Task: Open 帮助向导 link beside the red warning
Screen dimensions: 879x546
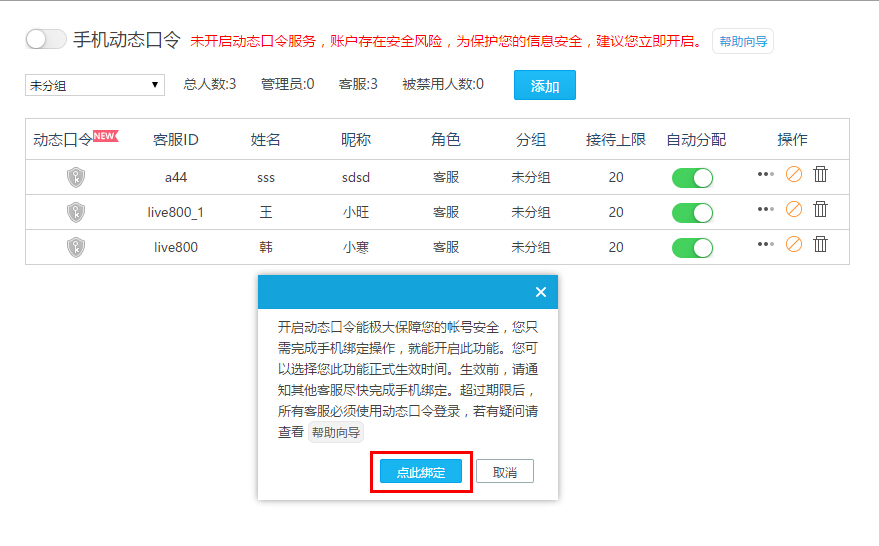Action: click(x=743, y=41)
